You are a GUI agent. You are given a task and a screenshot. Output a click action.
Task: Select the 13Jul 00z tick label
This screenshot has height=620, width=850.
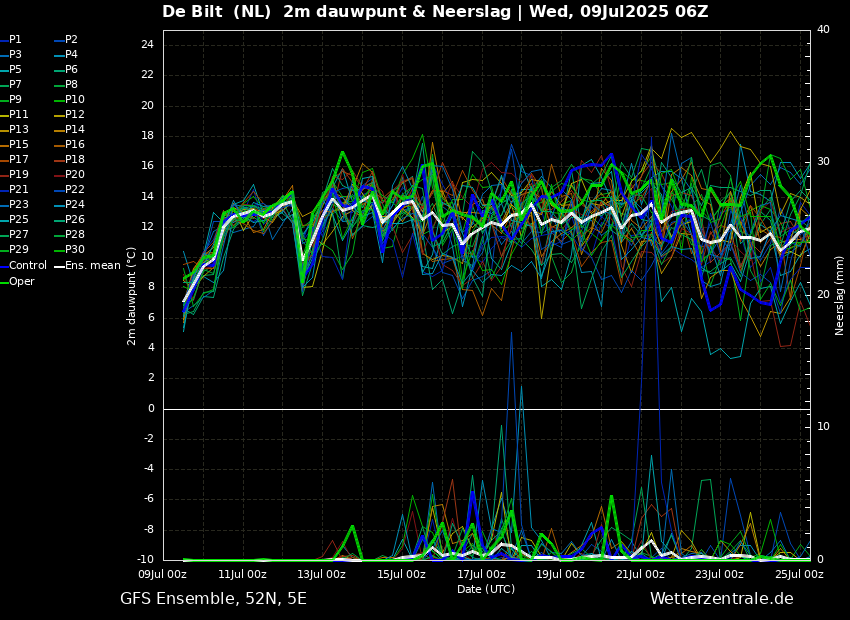(x=322, y=574)
